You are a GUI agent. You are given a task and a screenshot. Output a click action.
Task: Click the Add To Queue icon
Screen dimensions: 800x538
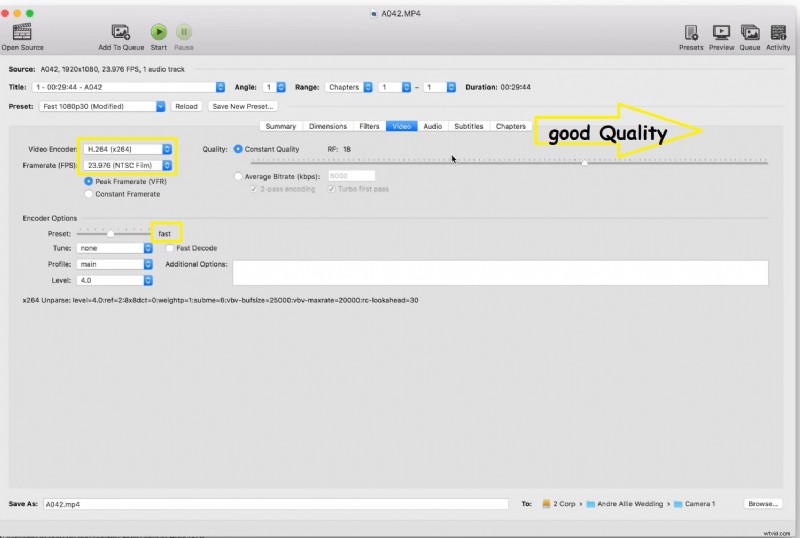click(120, 32)
